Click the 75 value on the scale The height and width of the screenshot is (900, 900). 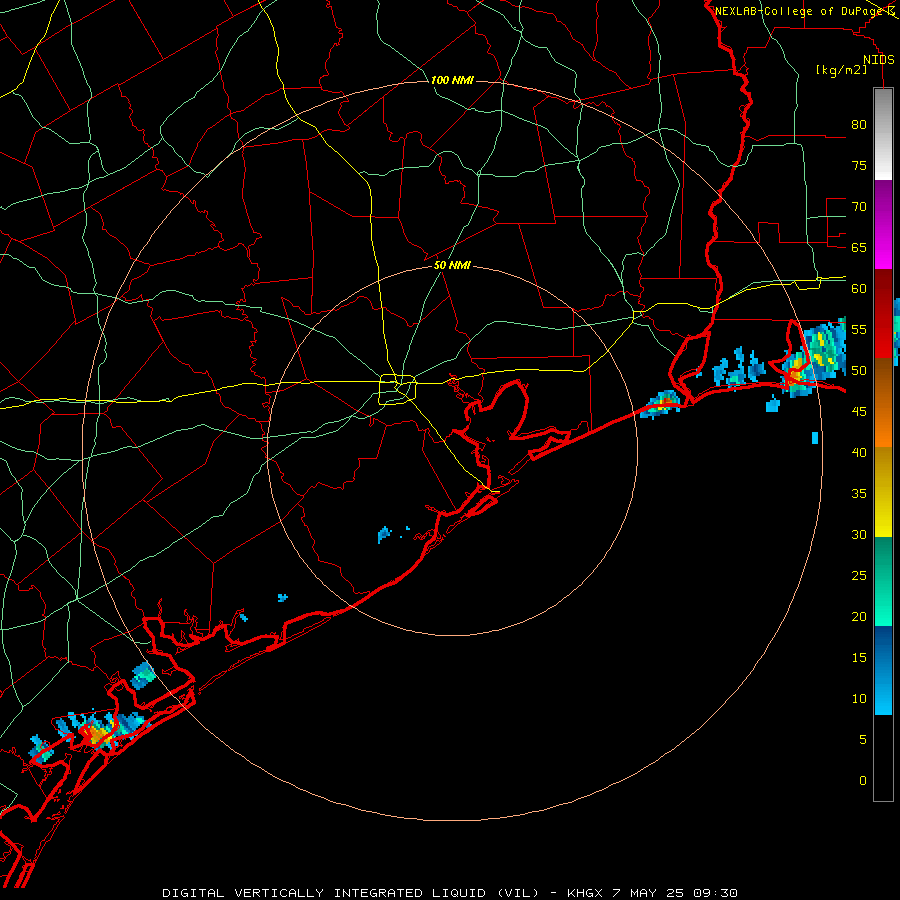[859, 165]
